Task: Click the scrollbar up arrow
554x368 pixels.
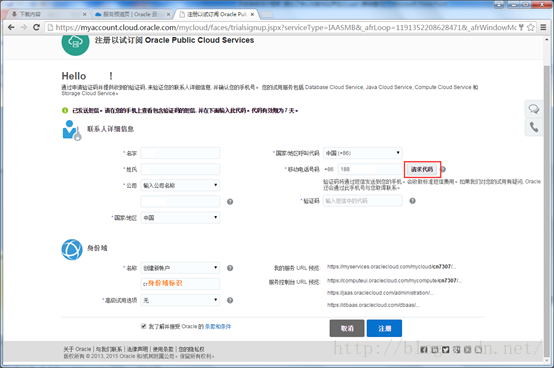Action: click(x=547, y=40)
